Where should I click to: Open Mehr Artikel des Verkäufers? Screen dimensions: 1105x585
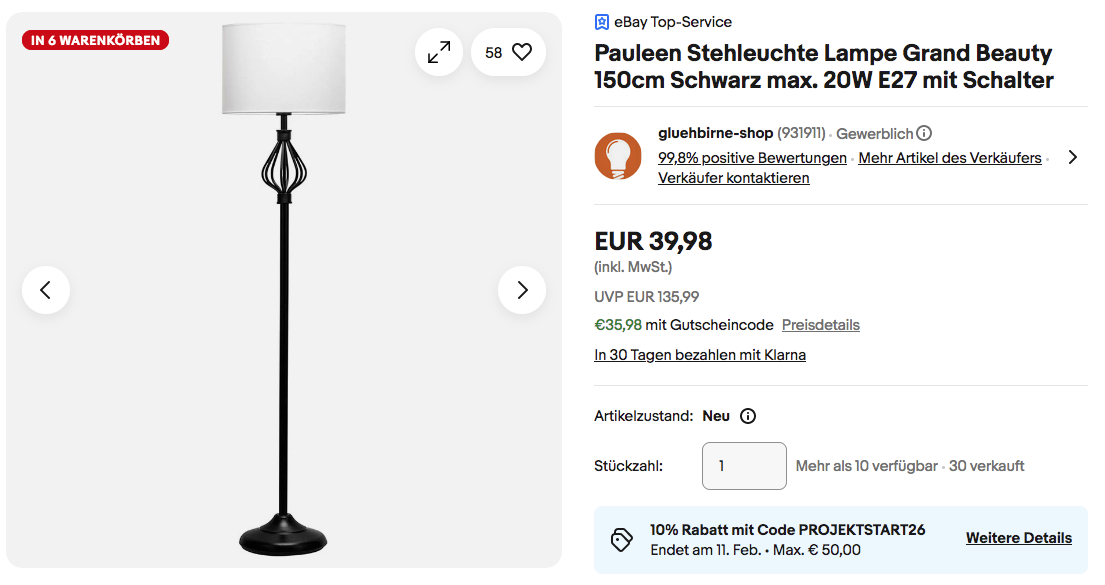pos(949,158)
